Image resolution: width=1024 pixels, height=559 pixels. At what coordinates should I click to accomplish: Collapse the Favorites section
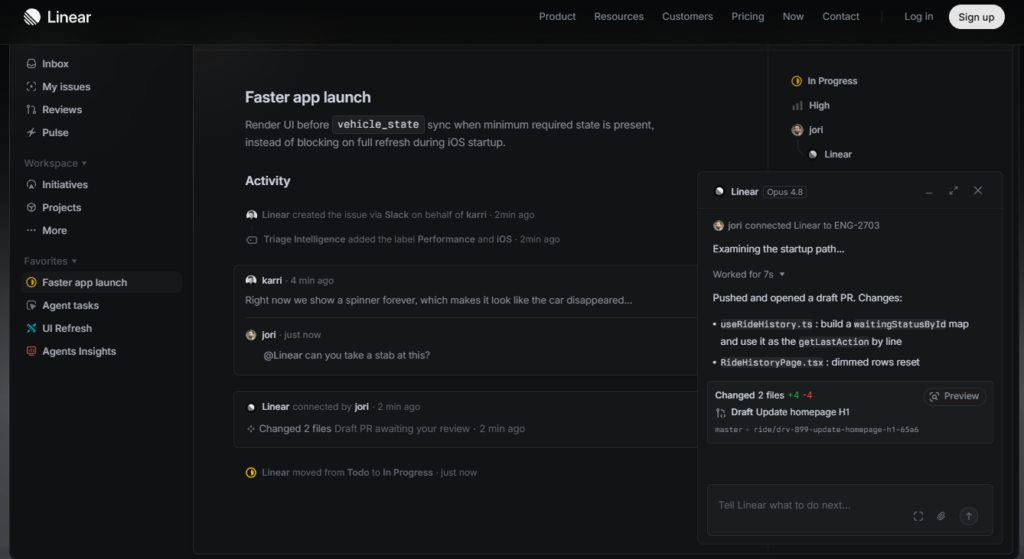[50, 261]
